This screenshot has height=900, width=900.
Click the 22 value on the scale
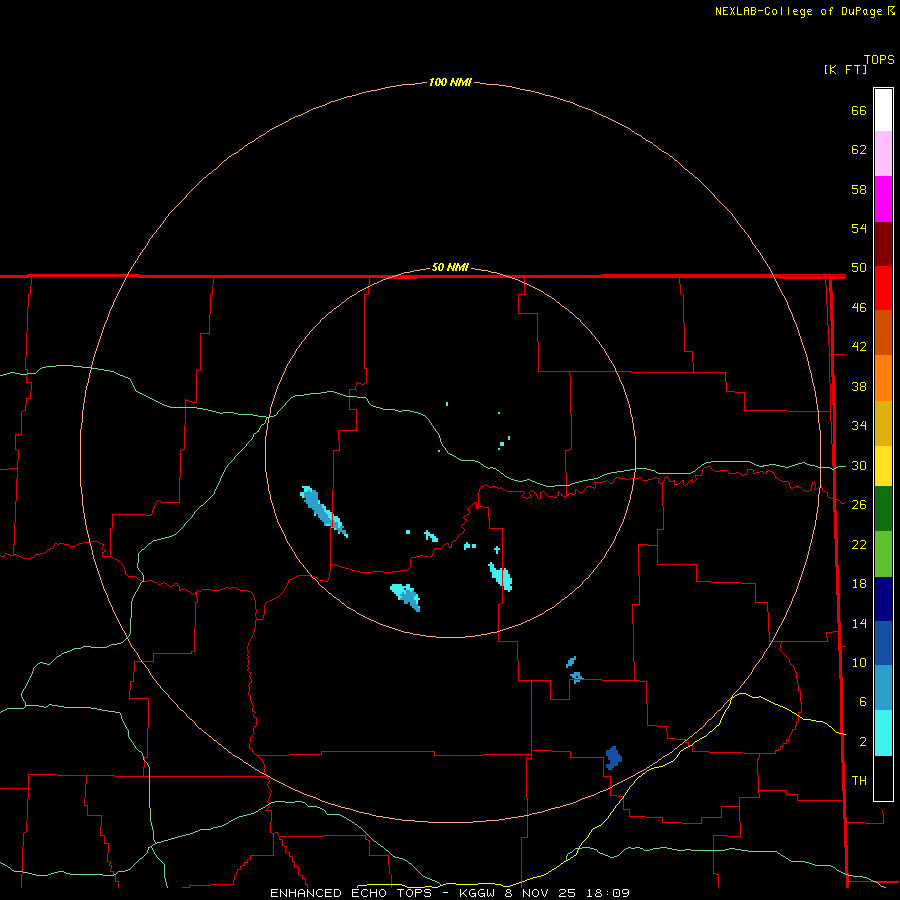(859, 544)
